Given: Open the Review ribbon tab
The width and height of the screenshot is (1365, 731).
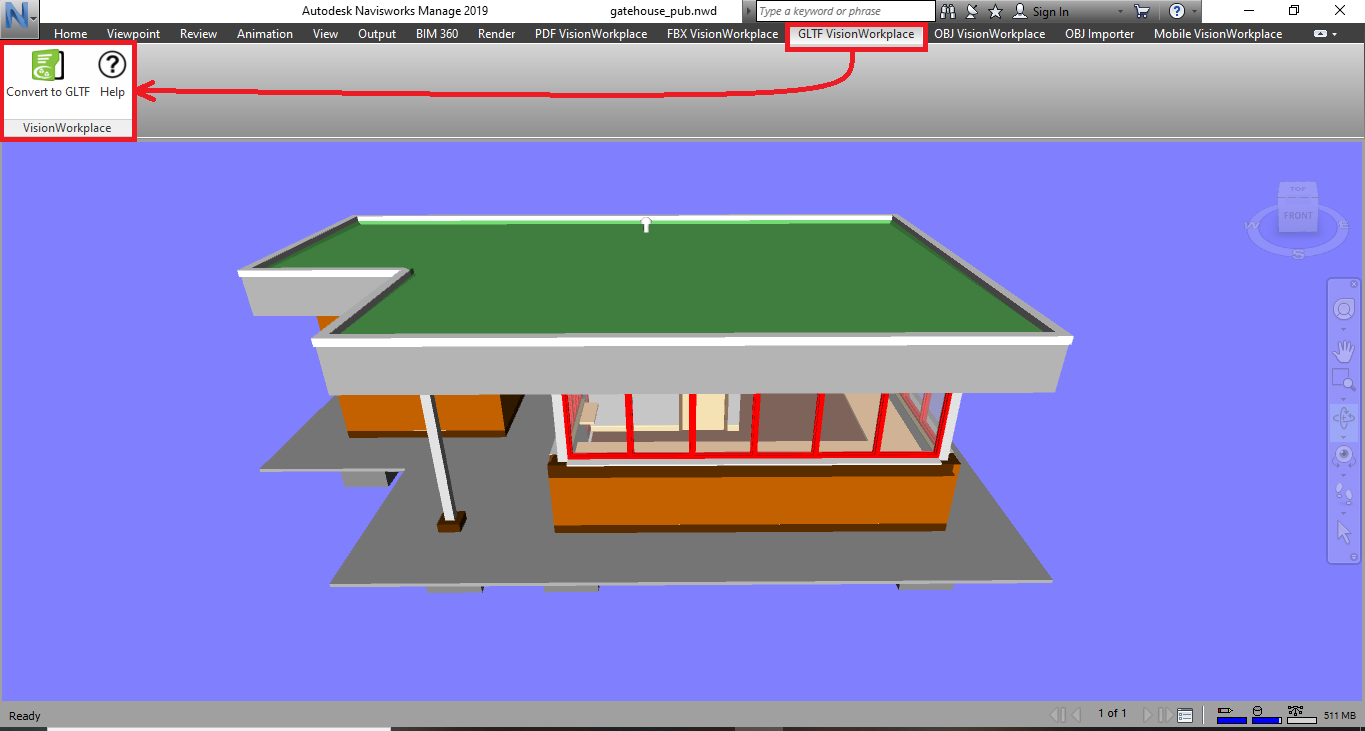Looking at the screenshot, I should (x=198, y=34).
